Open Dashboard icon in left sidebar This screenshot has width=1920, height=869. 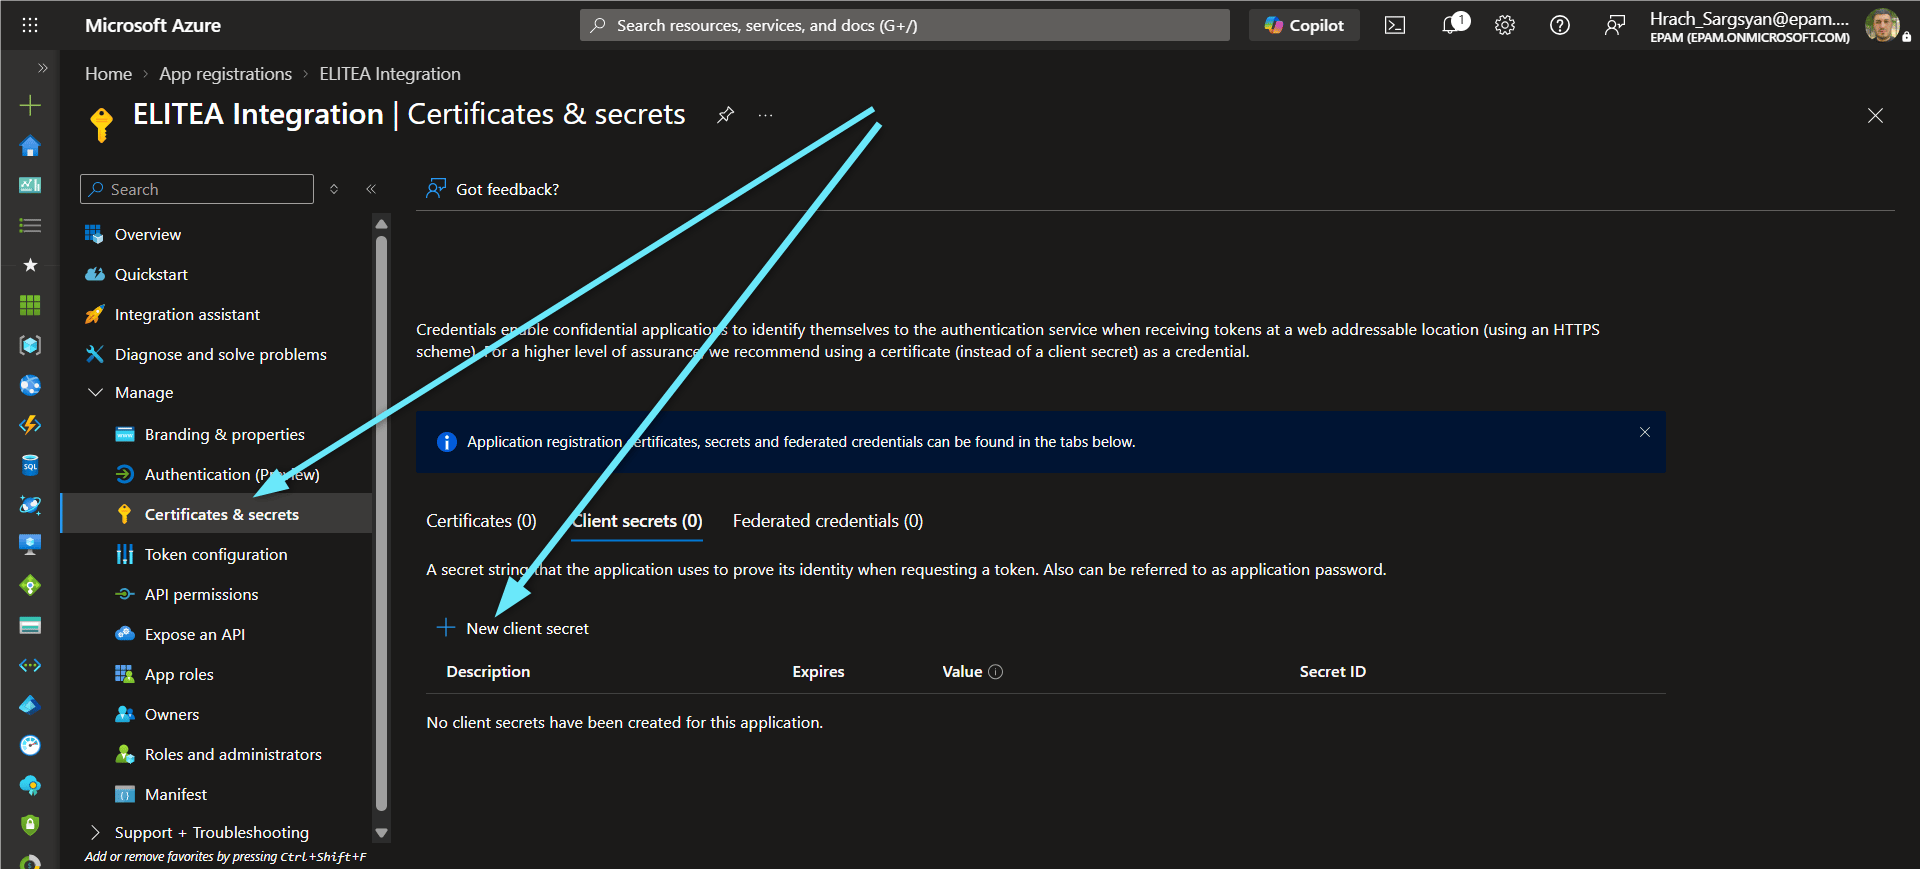[30, 185]
